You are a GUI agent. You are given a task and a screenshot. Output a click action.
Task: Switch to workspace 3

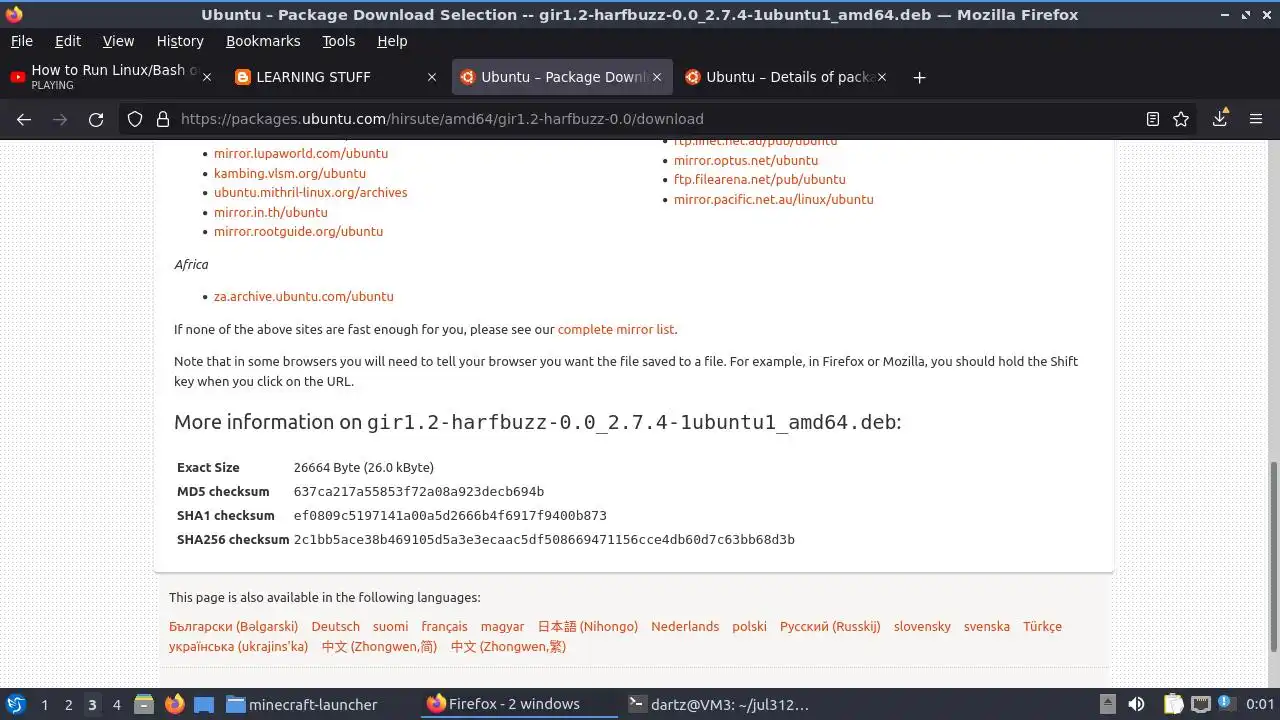tap(93, 704)
